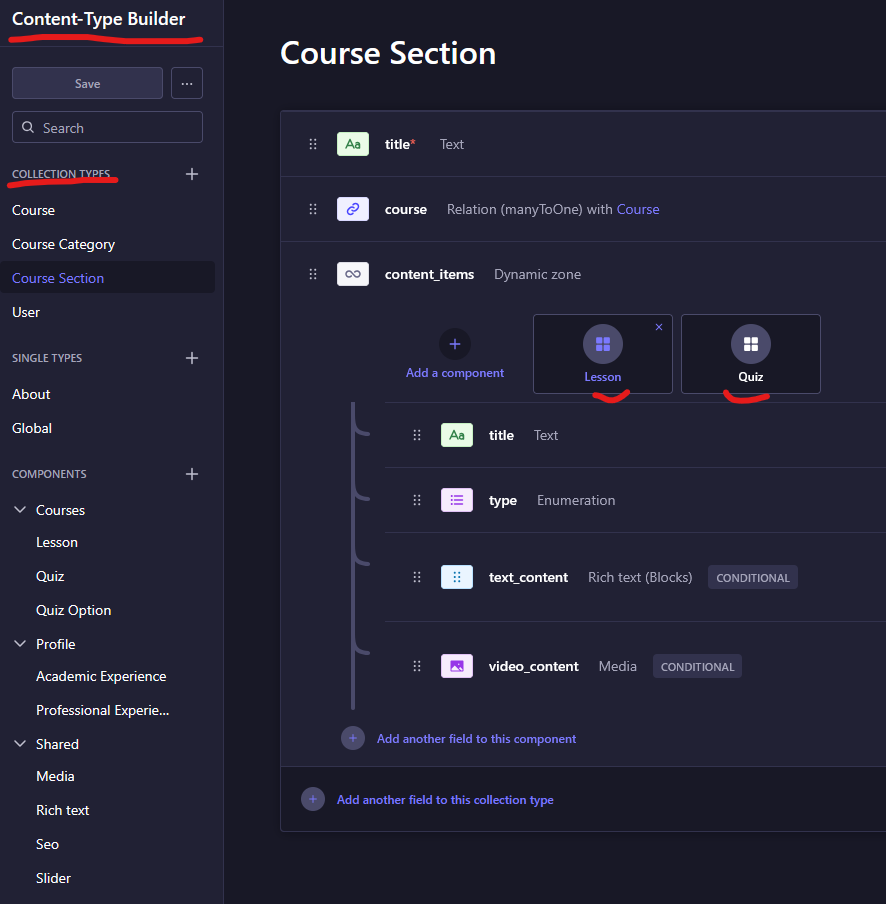Collapse the Courses components group

pyautogui.click(x=20, y=510)
